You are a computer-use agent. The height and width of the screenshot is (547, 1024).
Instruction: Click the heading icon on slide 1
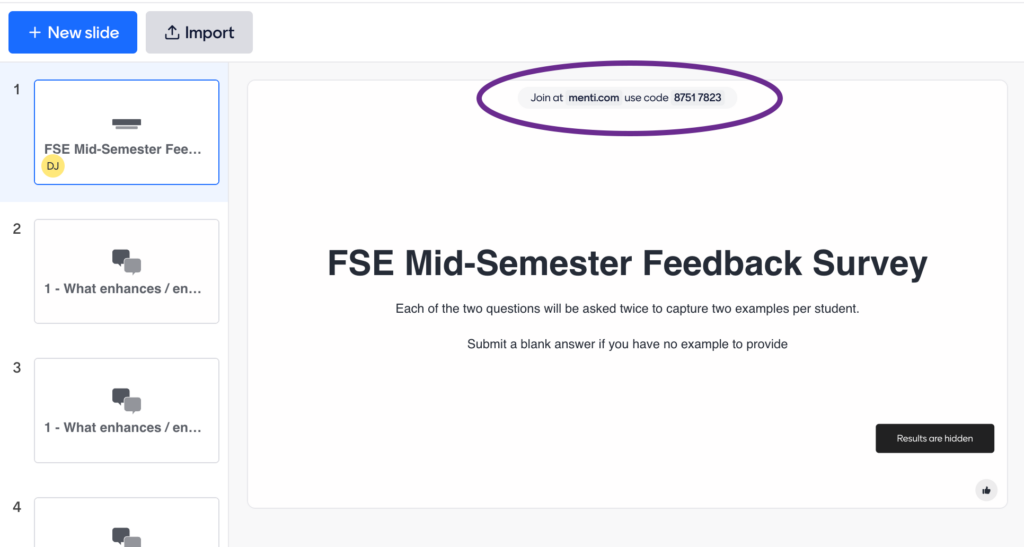click(127, 123)
